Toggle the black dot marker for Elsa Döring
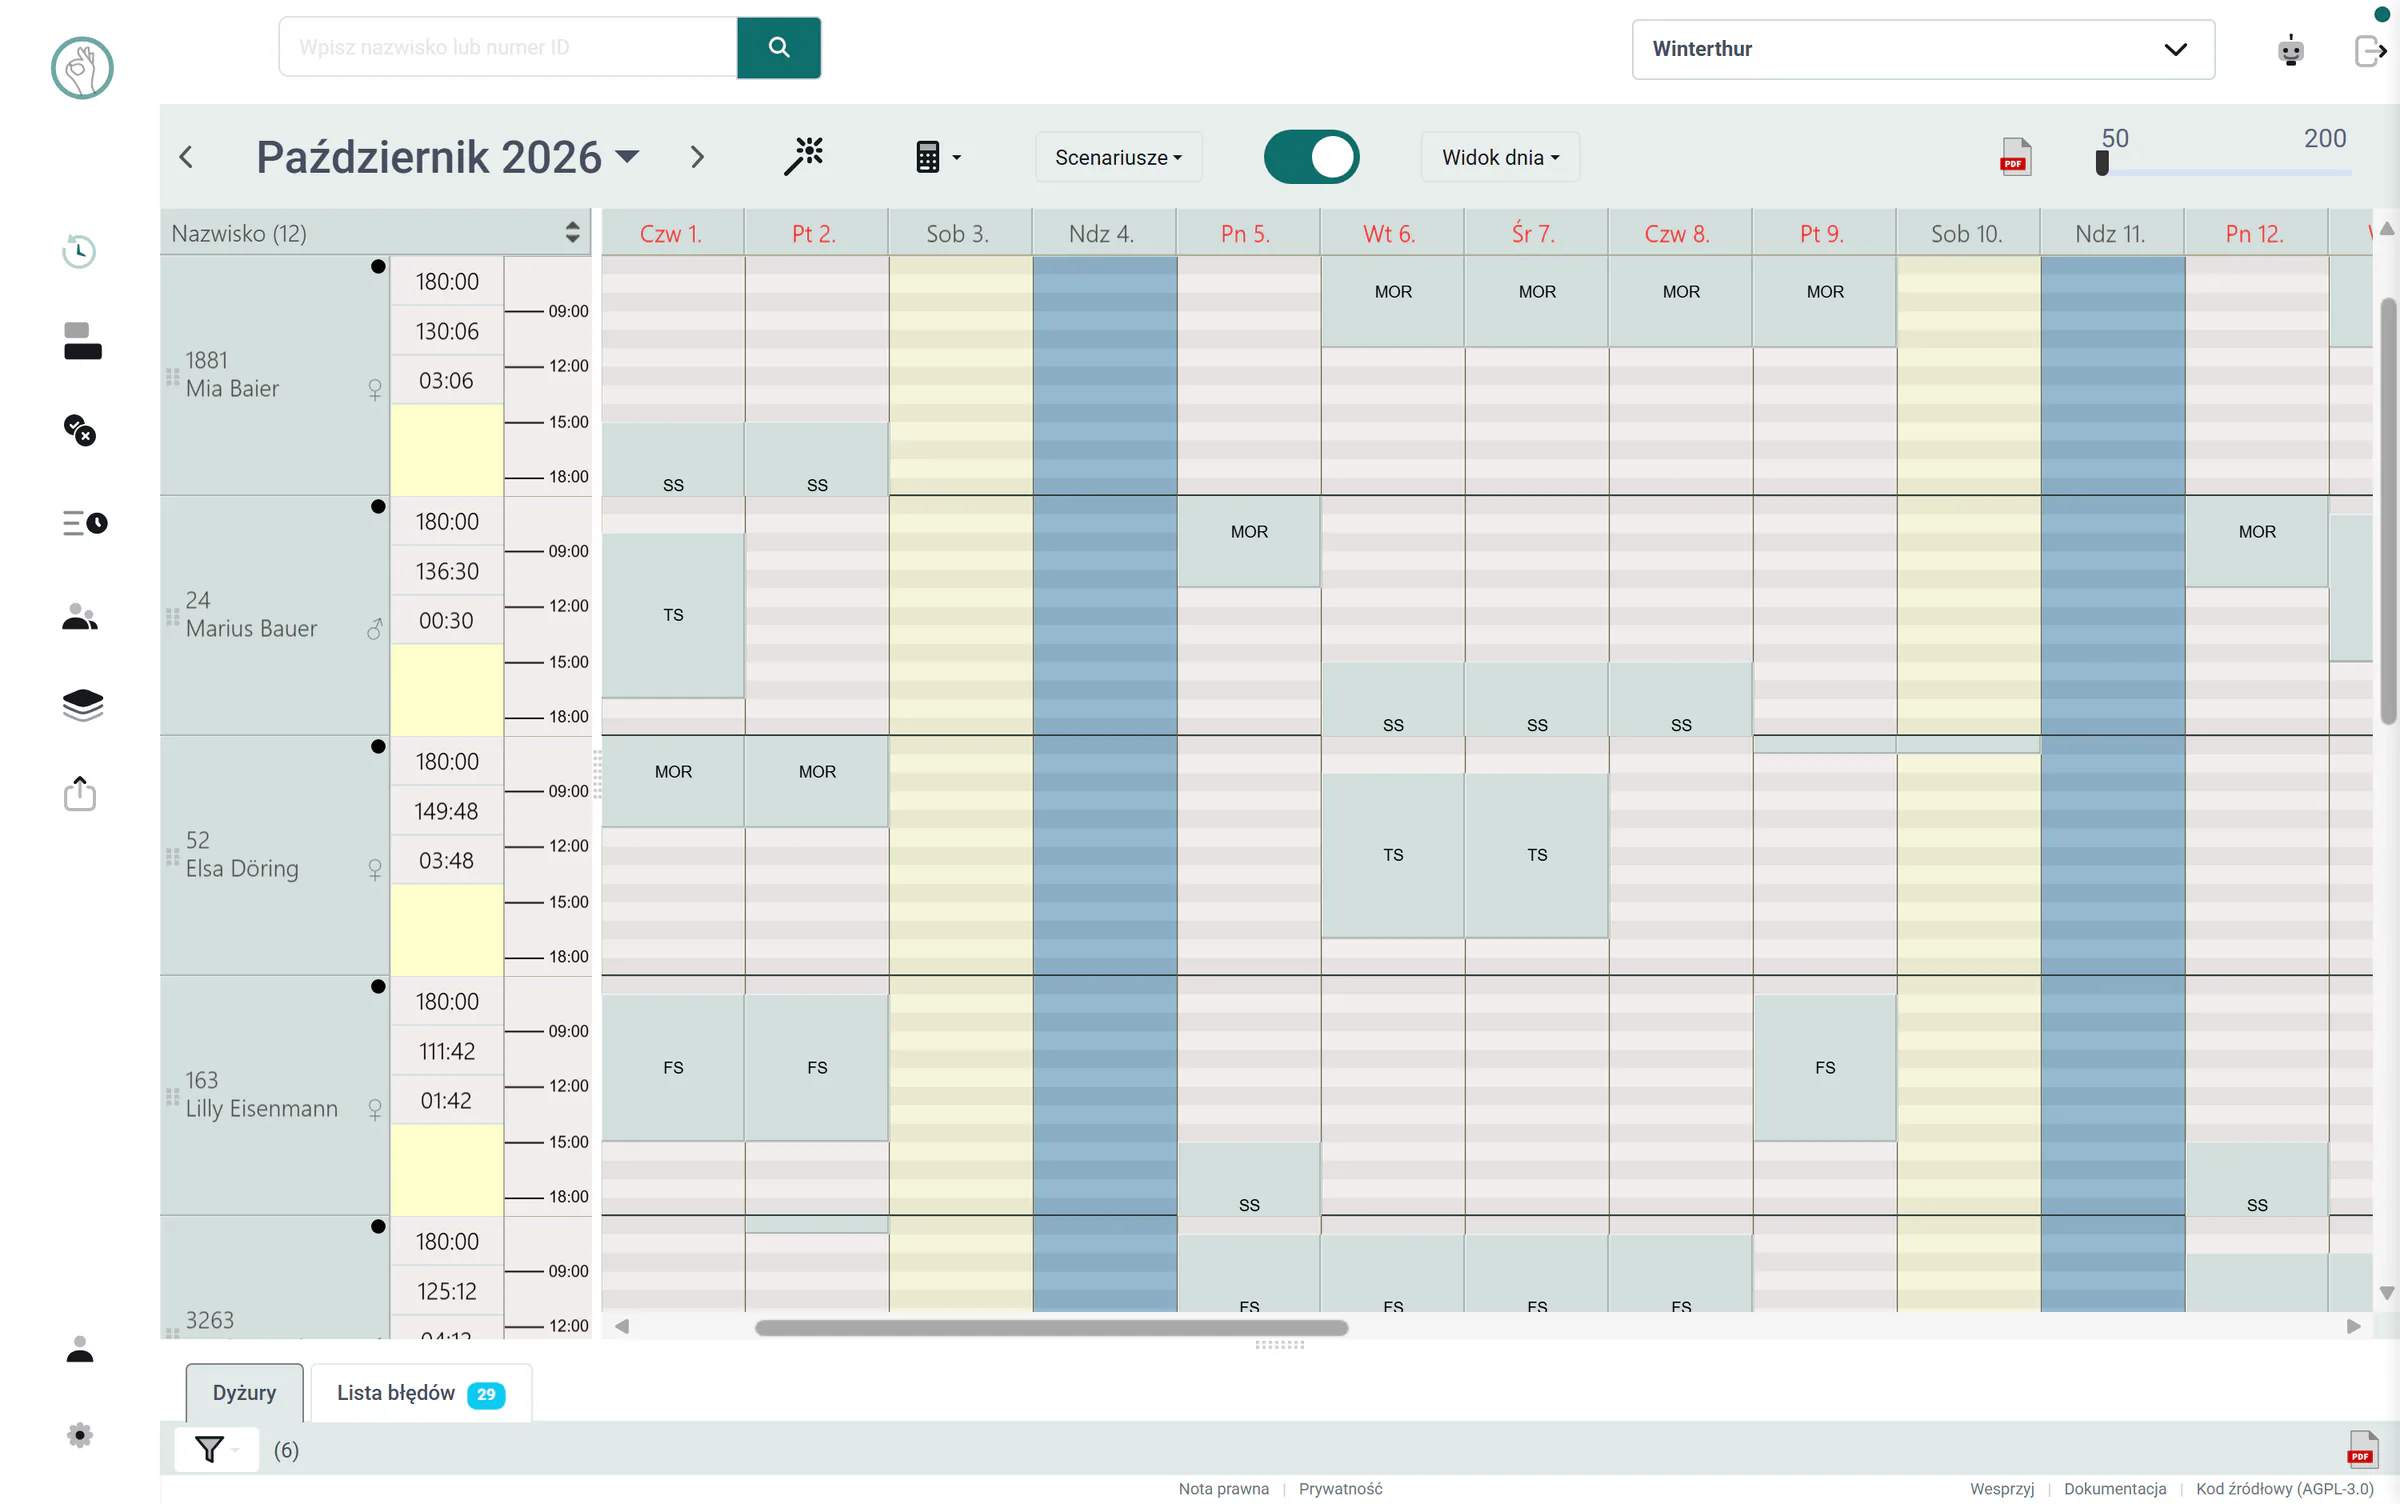This screenshot has height=1504, width=2400. pyautogui.click(x=378, y=746)
